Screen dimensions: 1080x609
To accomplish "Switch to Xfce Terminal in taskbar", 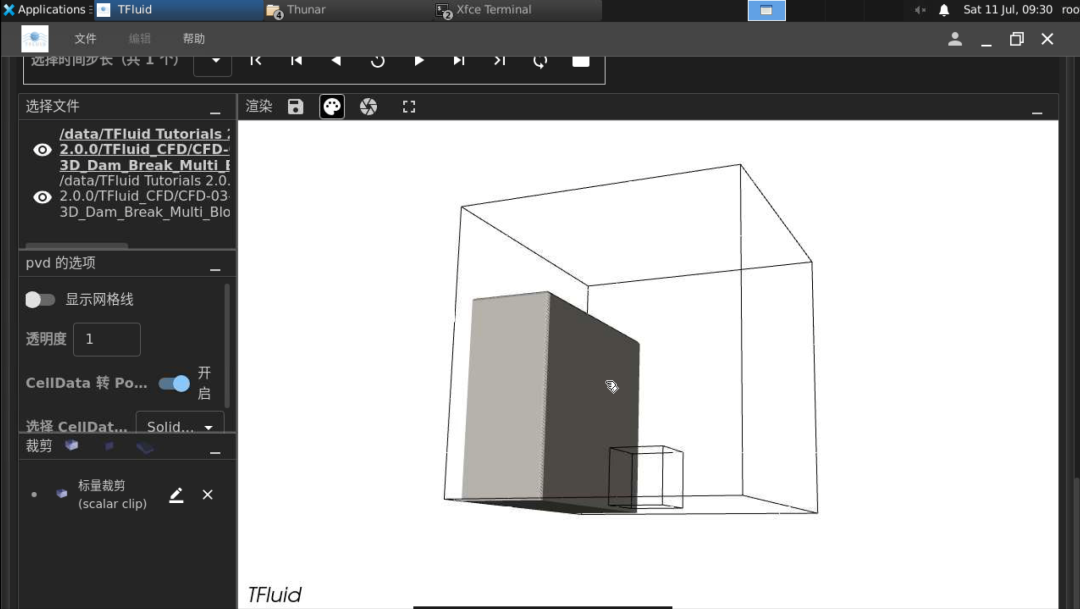I will [x=517, y=10].
